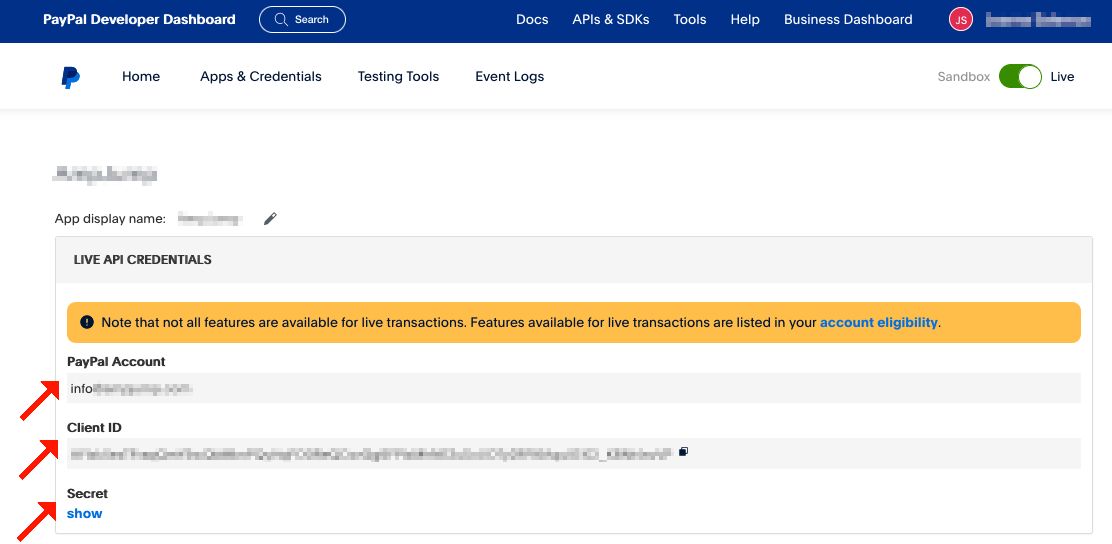Screen dimensions: 1112x544
Task: Open the account eligibility link
Action: click(x=879, y=323)
